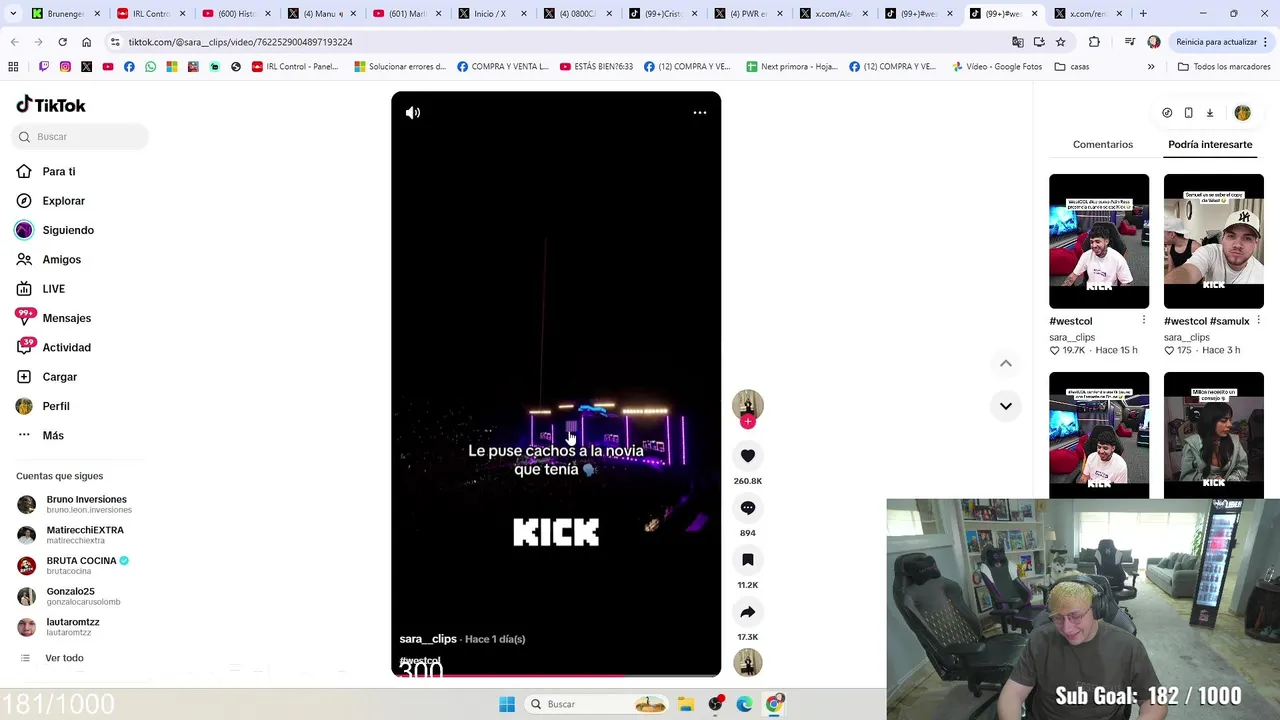The width and height of the screenshot is (1280, 720).
Task: Open options for the #westcol #samulx video
Action: tap(1258, 321)
